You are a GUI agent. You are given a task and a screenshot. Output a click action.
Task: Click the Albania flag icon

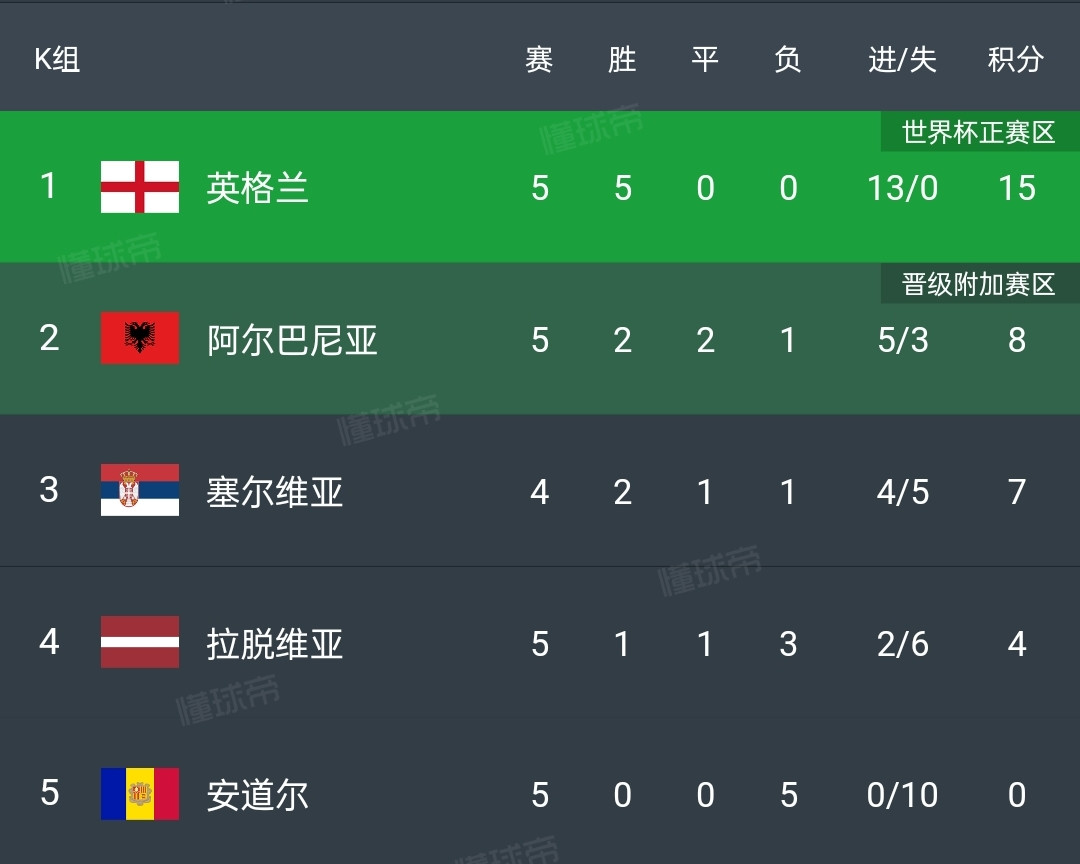(x=140, y=339)
